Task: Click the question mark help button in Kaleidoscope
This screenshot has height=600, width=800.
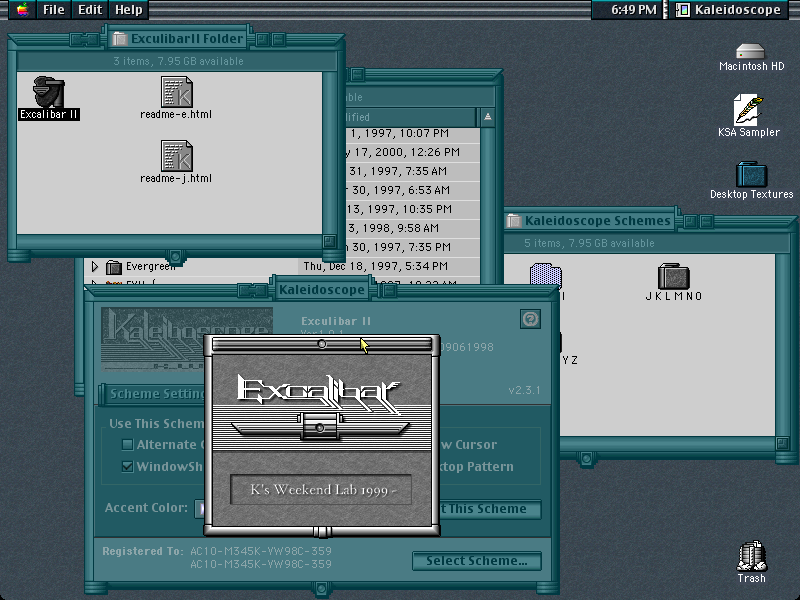Action: coord(531,319)
